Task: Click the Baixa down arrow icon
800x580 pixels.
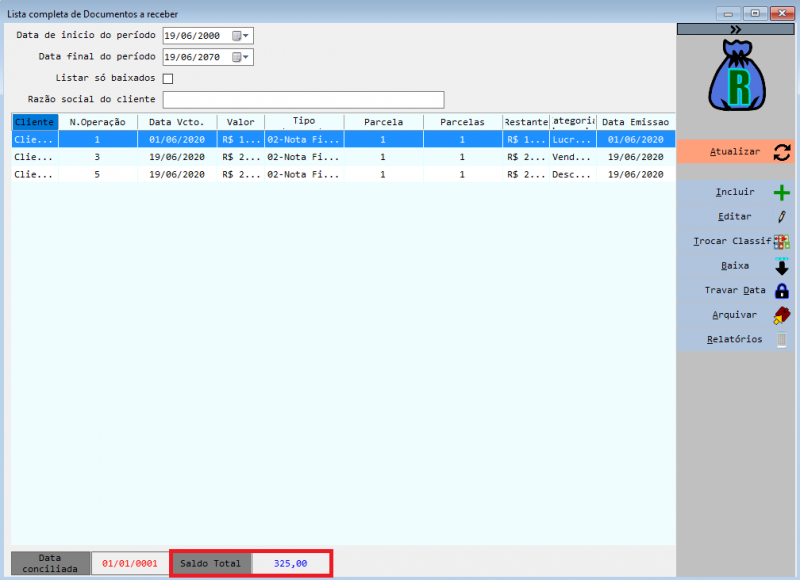Action: pyautogui.click(x=781, y=266)
